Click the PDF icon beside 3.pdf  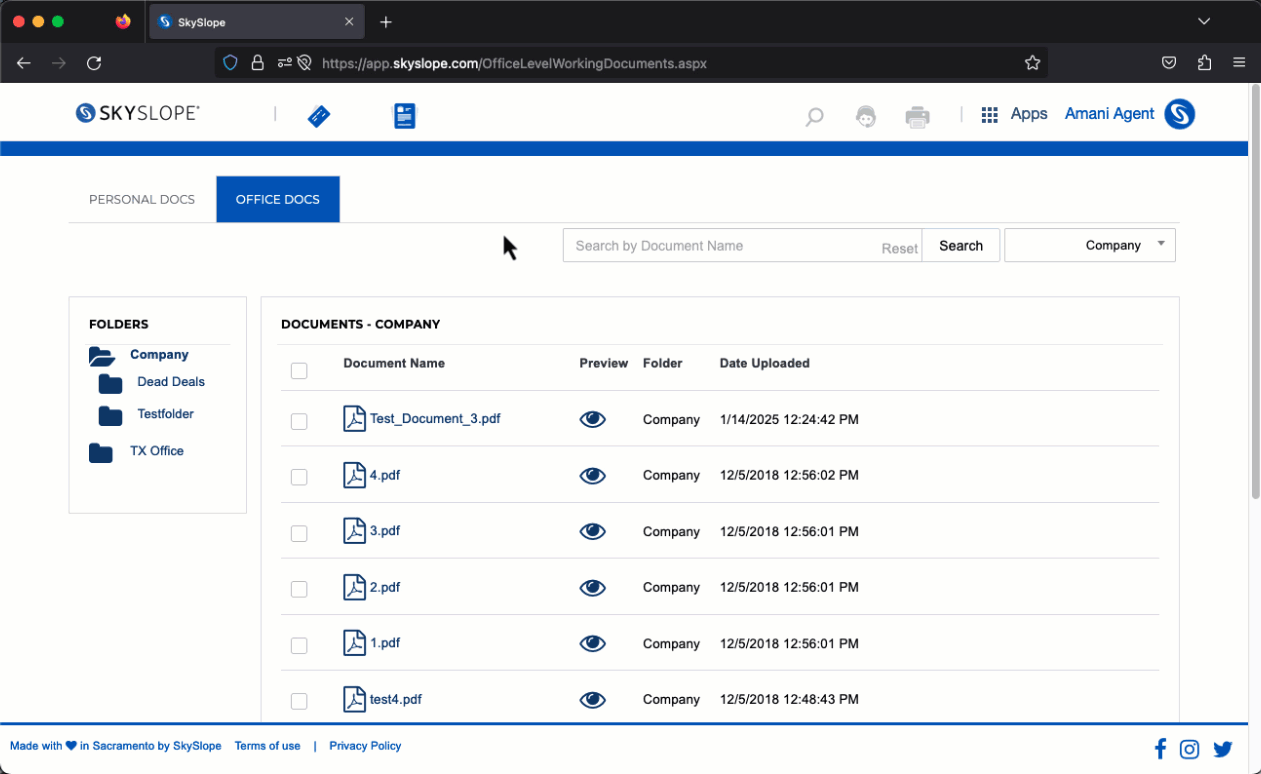pos(354,531)
